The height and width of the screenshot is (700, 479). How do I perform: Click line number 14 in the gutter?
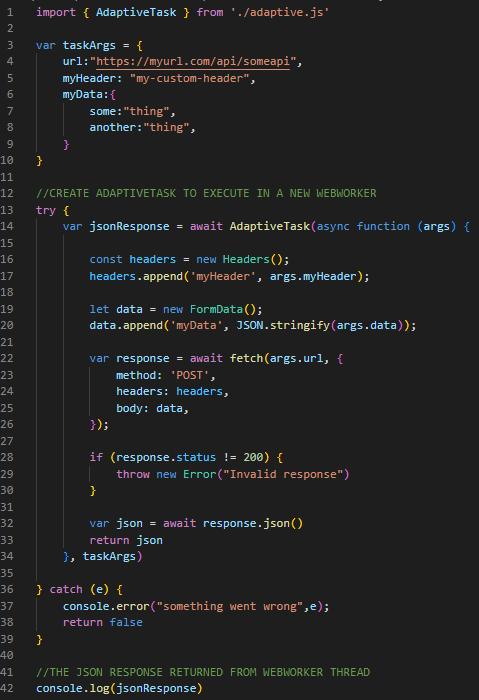point(7,226)
